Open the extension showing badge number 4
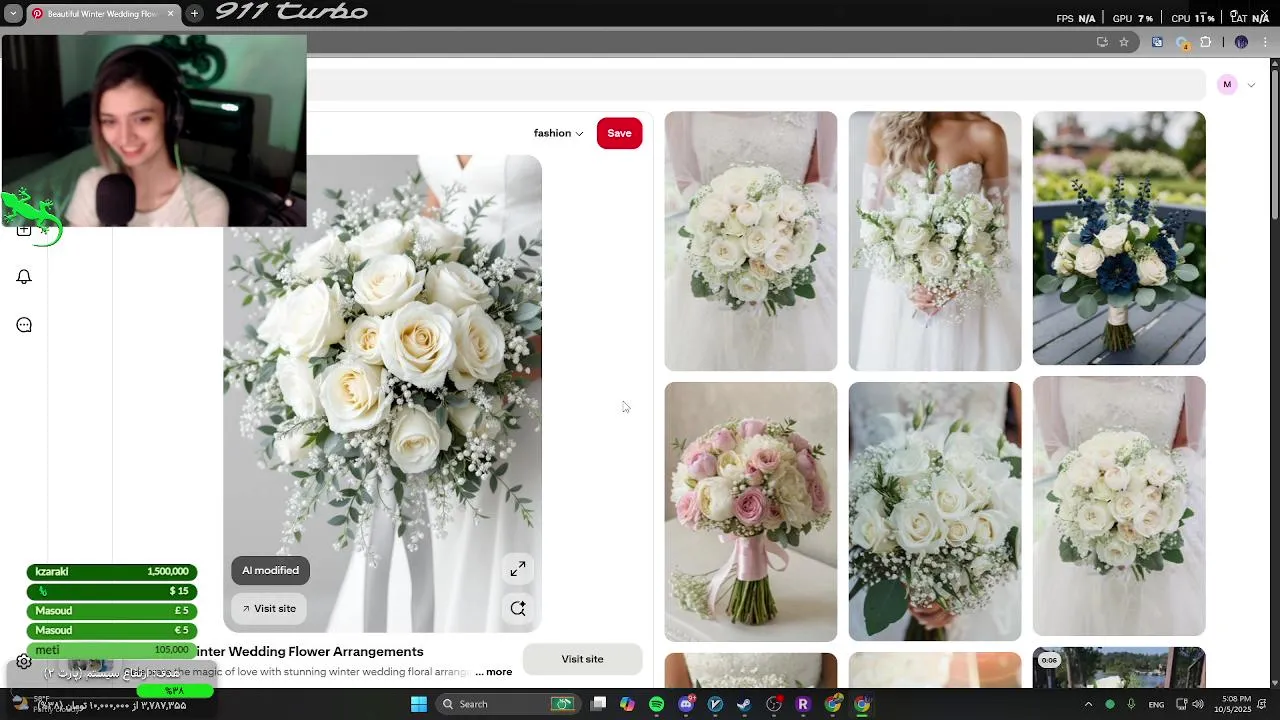The height and width of the screenshot is (720, 1280). tap(1182, 42)
